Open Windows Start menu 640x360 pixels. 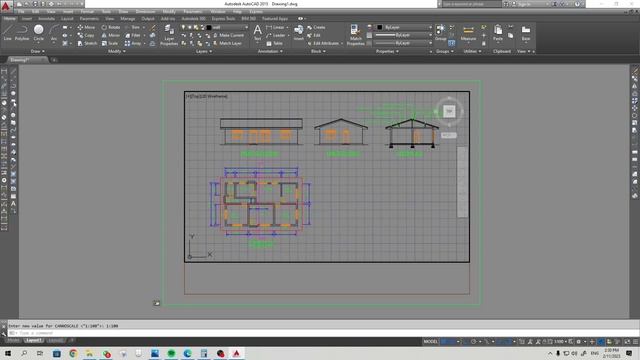point(7,353)
